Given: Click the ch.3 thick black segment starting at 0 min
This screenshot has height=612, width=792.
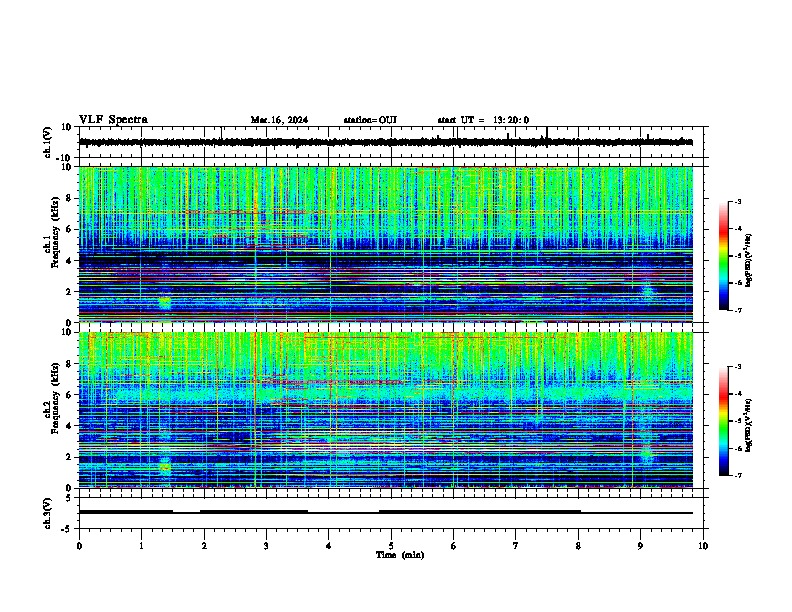Looking at the screenshot, I should 126,512.
